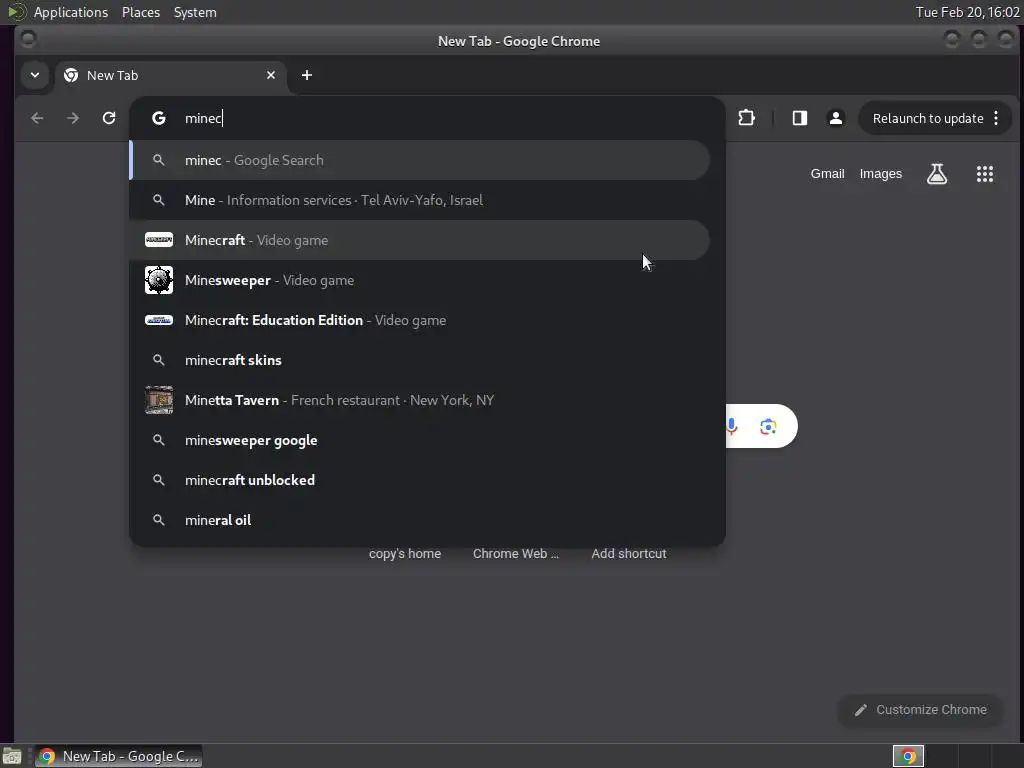Open the System menu

tap(195, 12)
